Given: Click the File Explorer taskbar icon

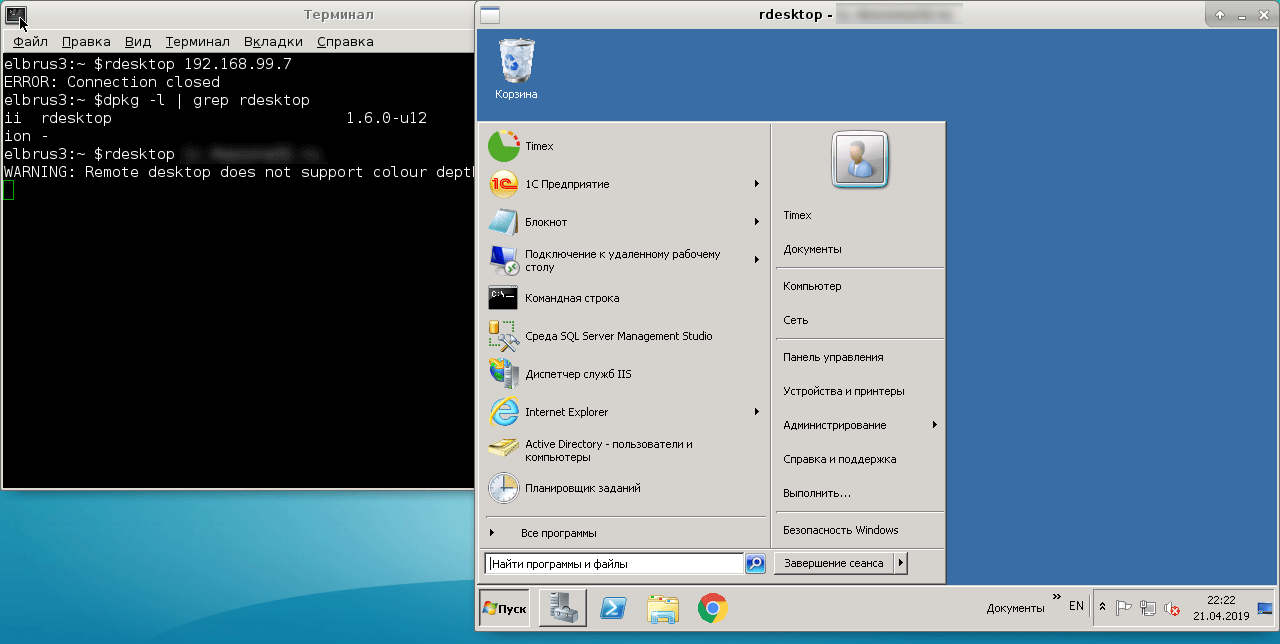Looking at the screenshot, I should tap(662, 608).
